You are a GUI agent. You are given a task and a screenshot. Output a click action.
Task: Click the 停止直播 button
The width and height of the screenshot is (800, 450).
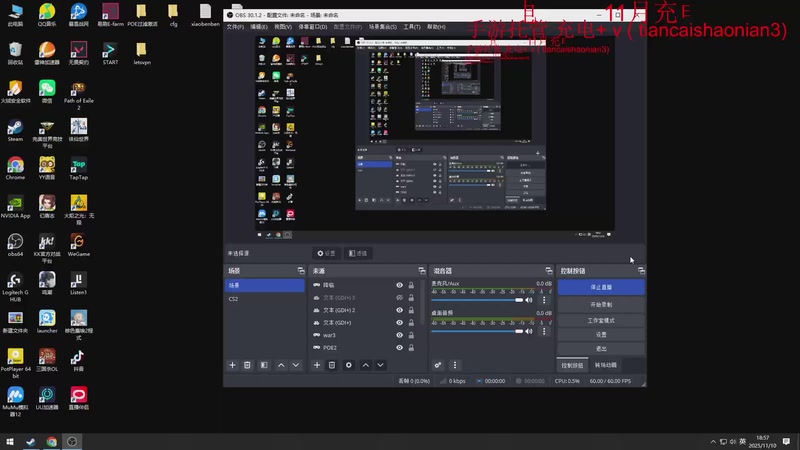[x=600, y=288]
